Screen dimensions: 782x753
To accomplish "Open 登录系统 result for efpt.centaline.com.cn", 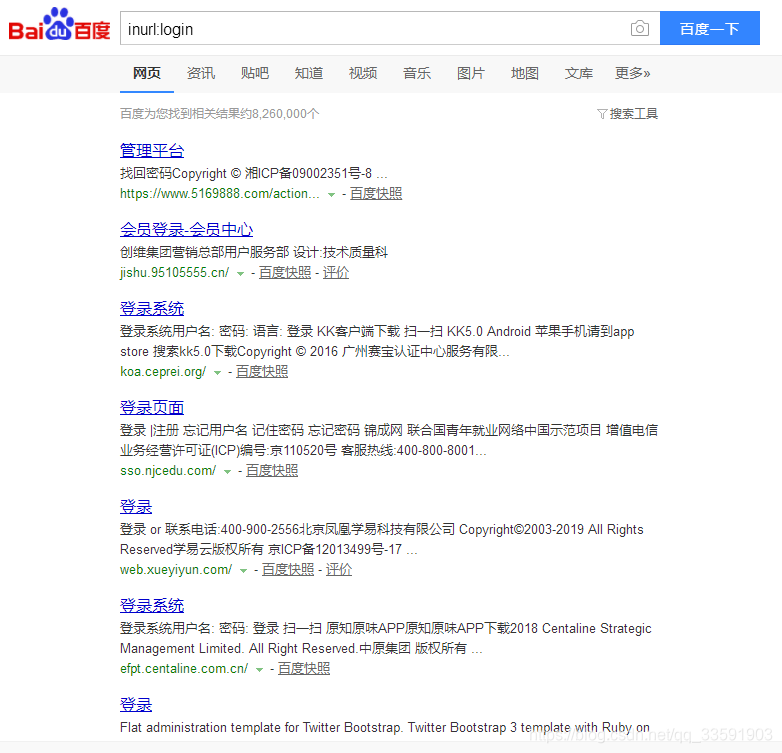I will tap(152, 606).
